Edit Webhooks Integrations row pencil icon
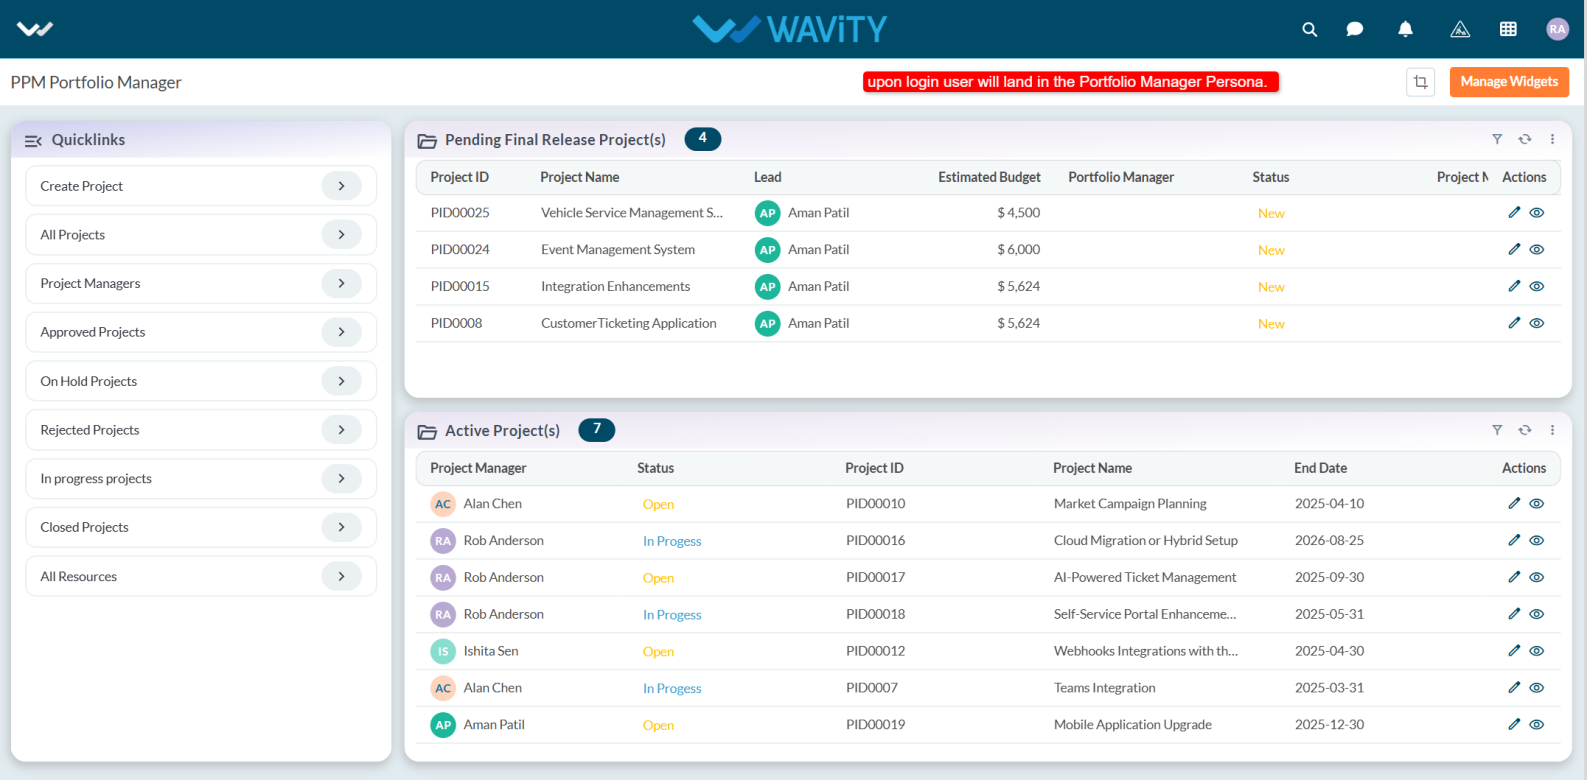 pyautogui.click(x=1514, y=650)
